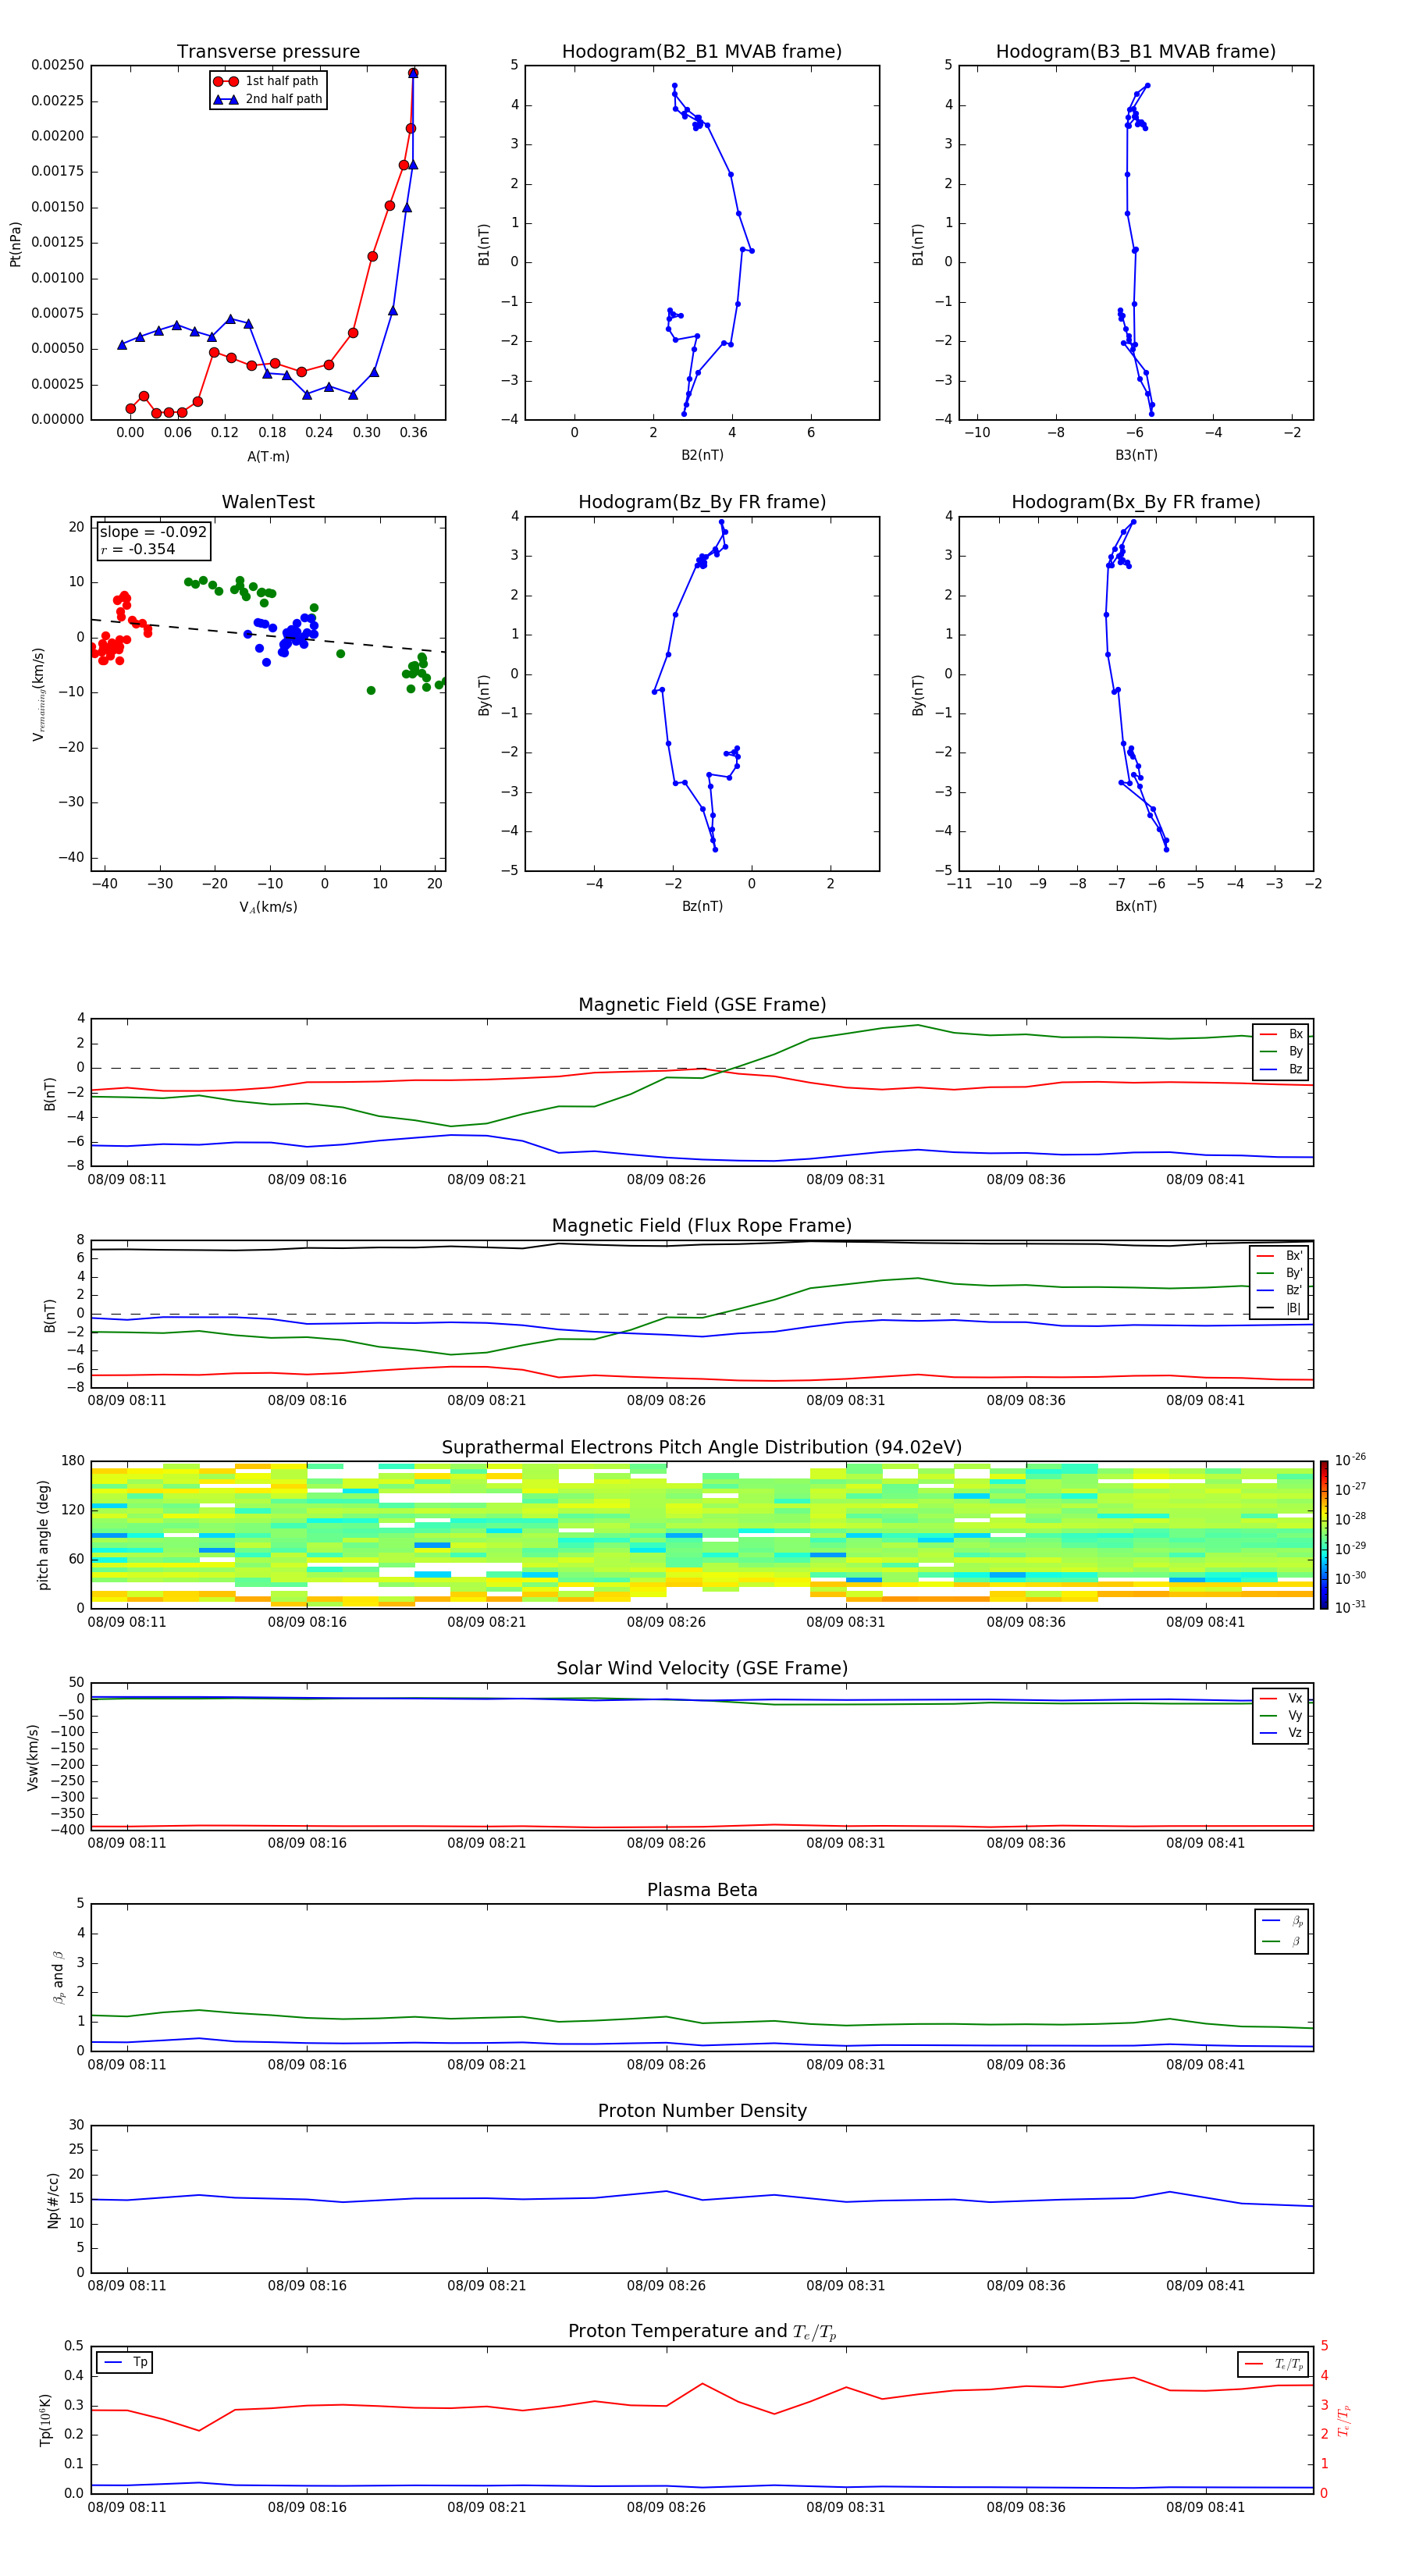This screenshot has height=2576, width=1405.
Task: Click the 10^-26 colorbar label
Action: [x=1350, y=1460]
